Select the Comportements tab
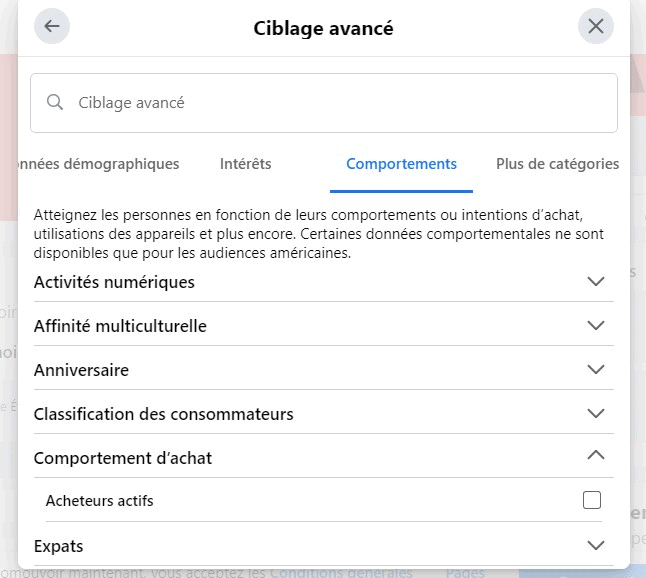Viewport: 646px width, 578px height. [x=401, y=164]
